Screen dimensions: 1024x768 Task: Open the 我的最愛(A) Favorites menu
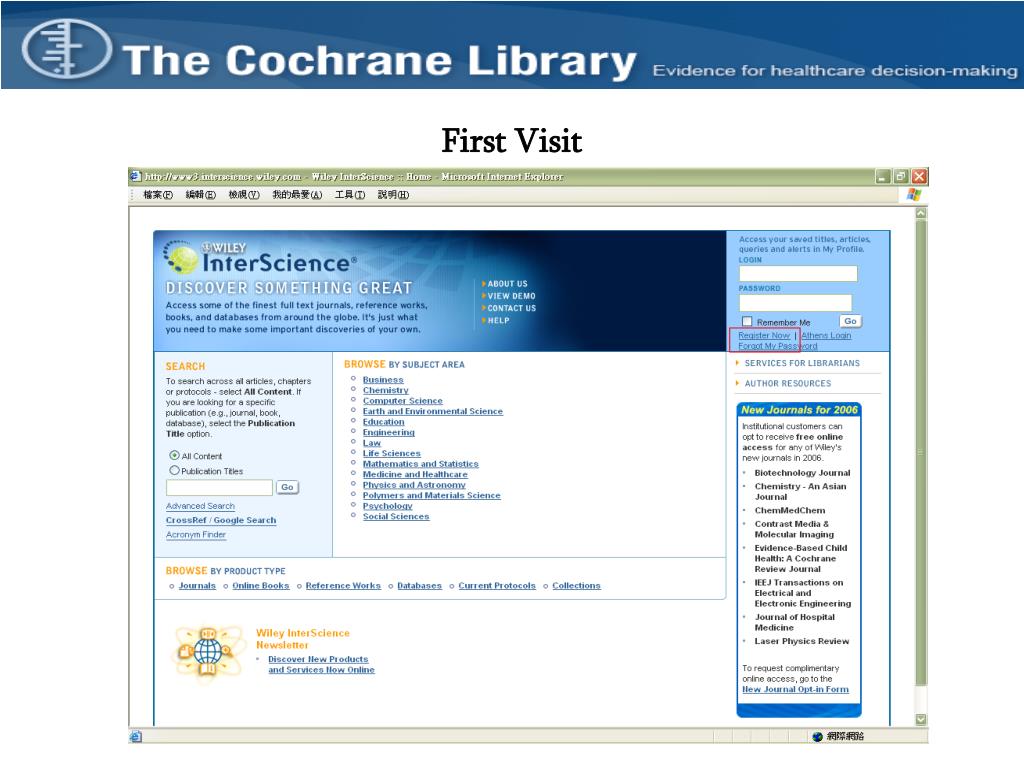point(297,195)
